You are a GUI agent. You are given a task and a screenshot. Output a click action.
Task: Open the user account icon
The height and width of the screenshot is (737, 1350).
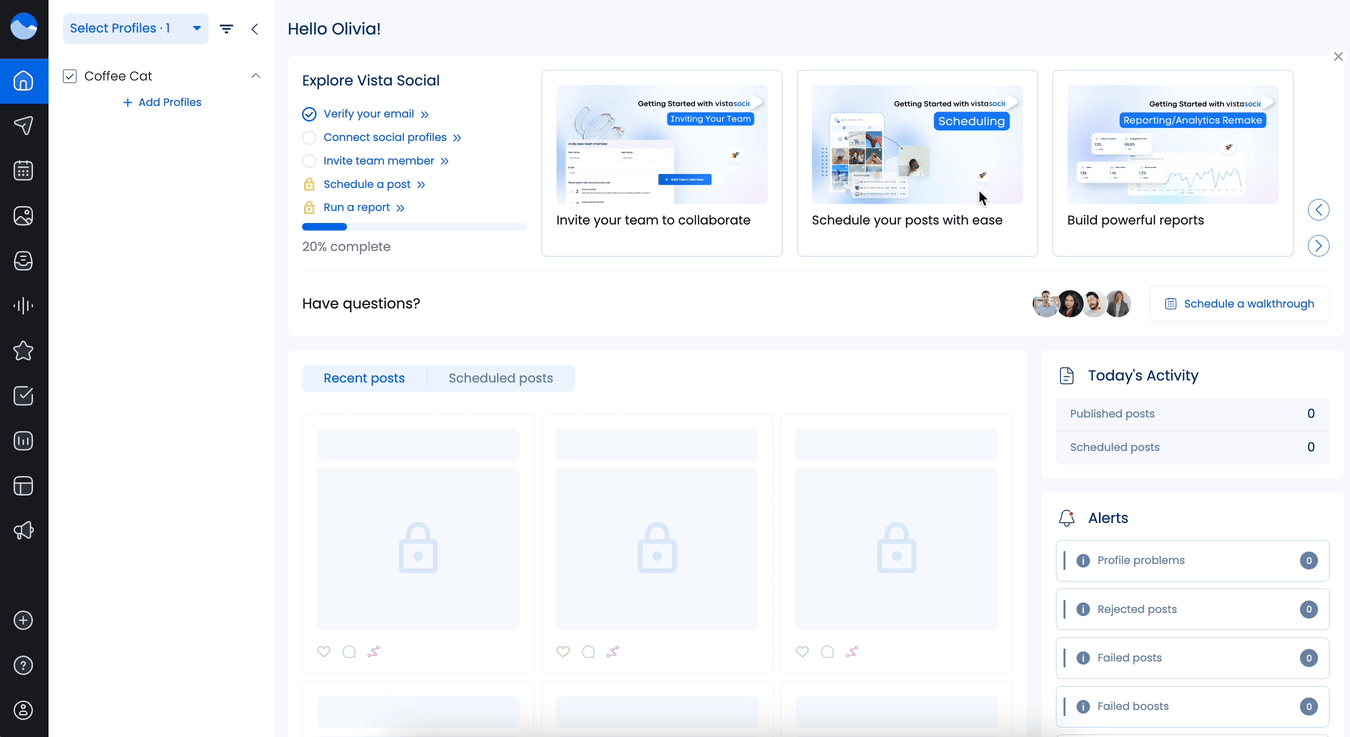24,711
